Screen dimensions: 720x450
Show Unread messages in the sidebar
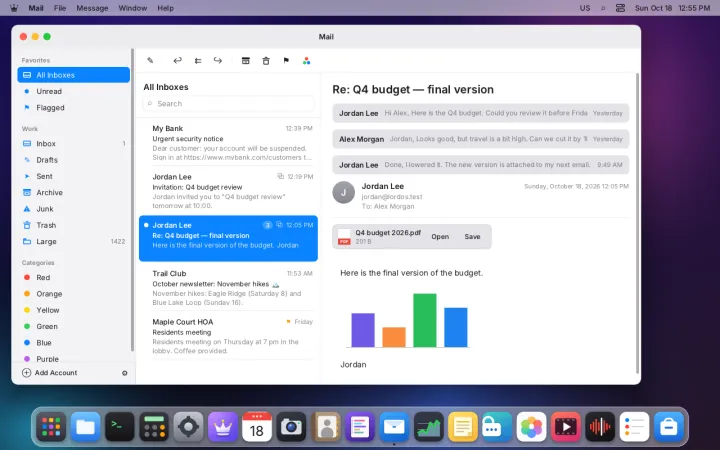click(x=73, y=91)
